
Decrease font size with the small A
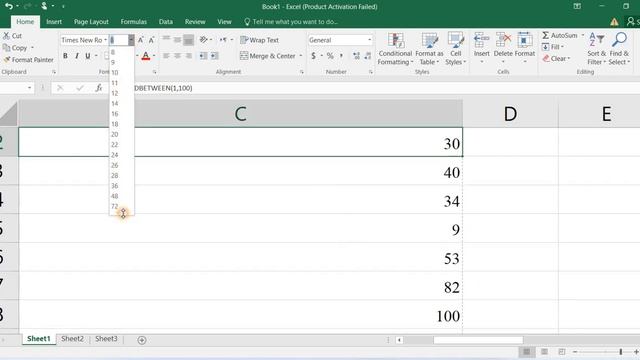tap(151, 40)
